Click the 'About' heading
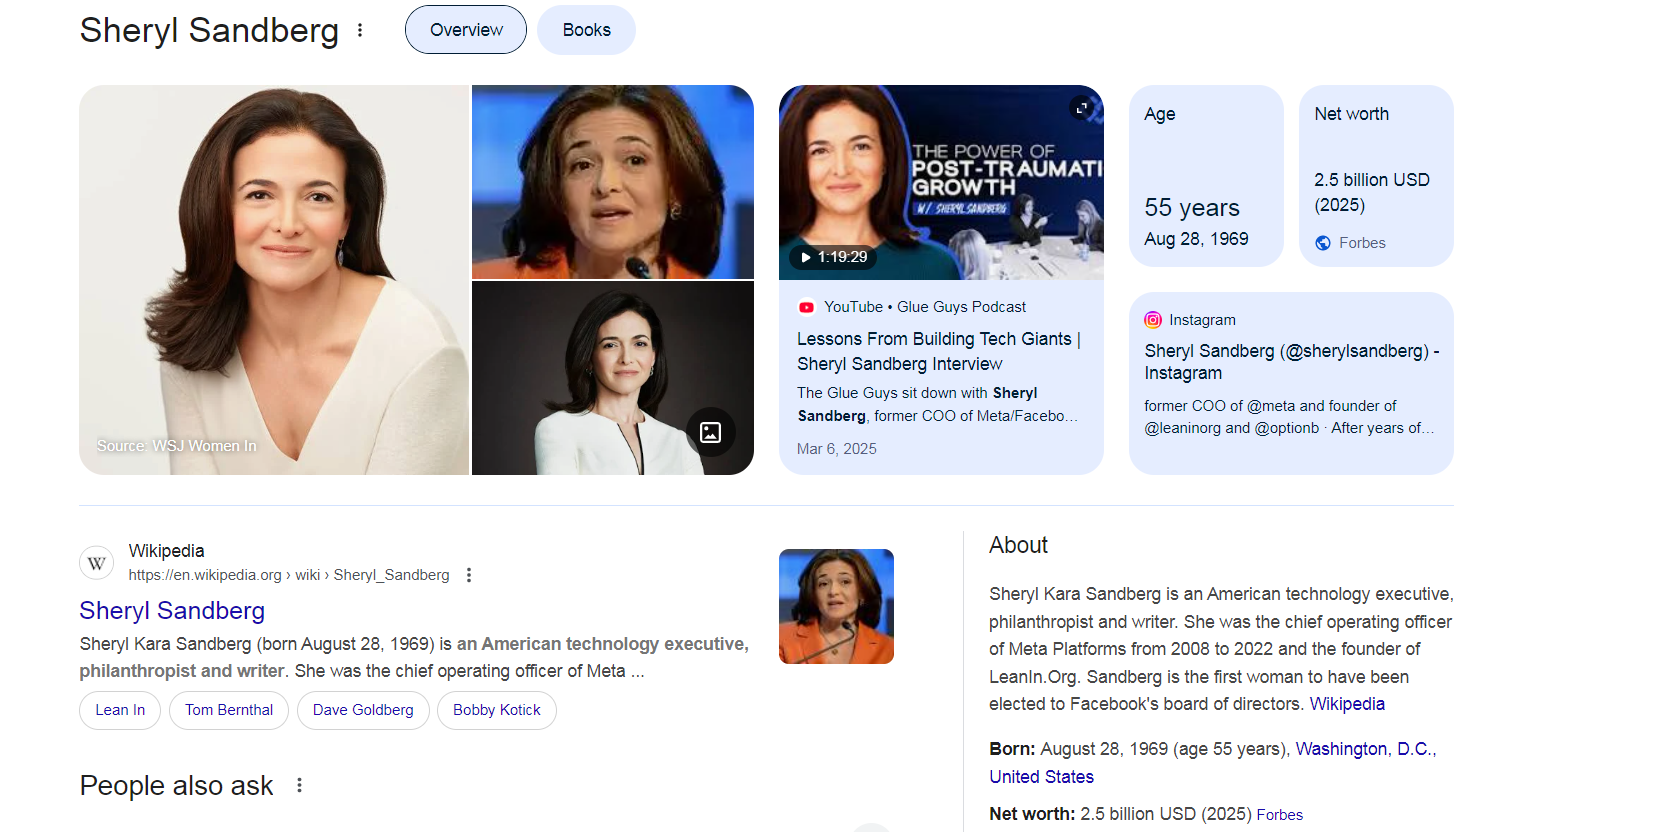 pyautogui.click(x=1018, y=545)
